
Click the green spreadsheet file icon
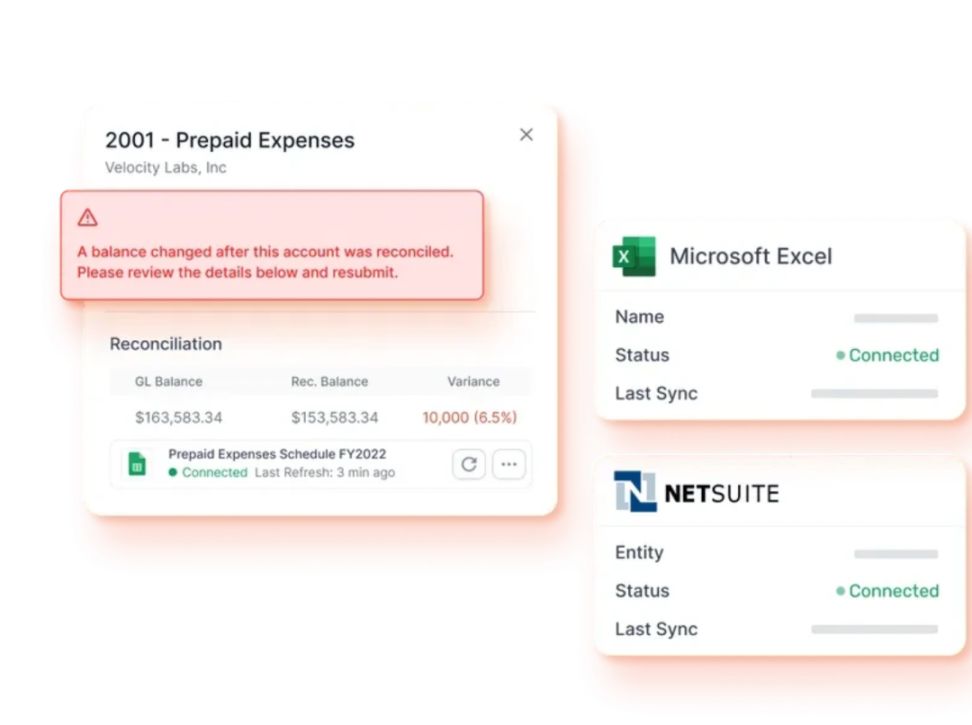[137, 464]
